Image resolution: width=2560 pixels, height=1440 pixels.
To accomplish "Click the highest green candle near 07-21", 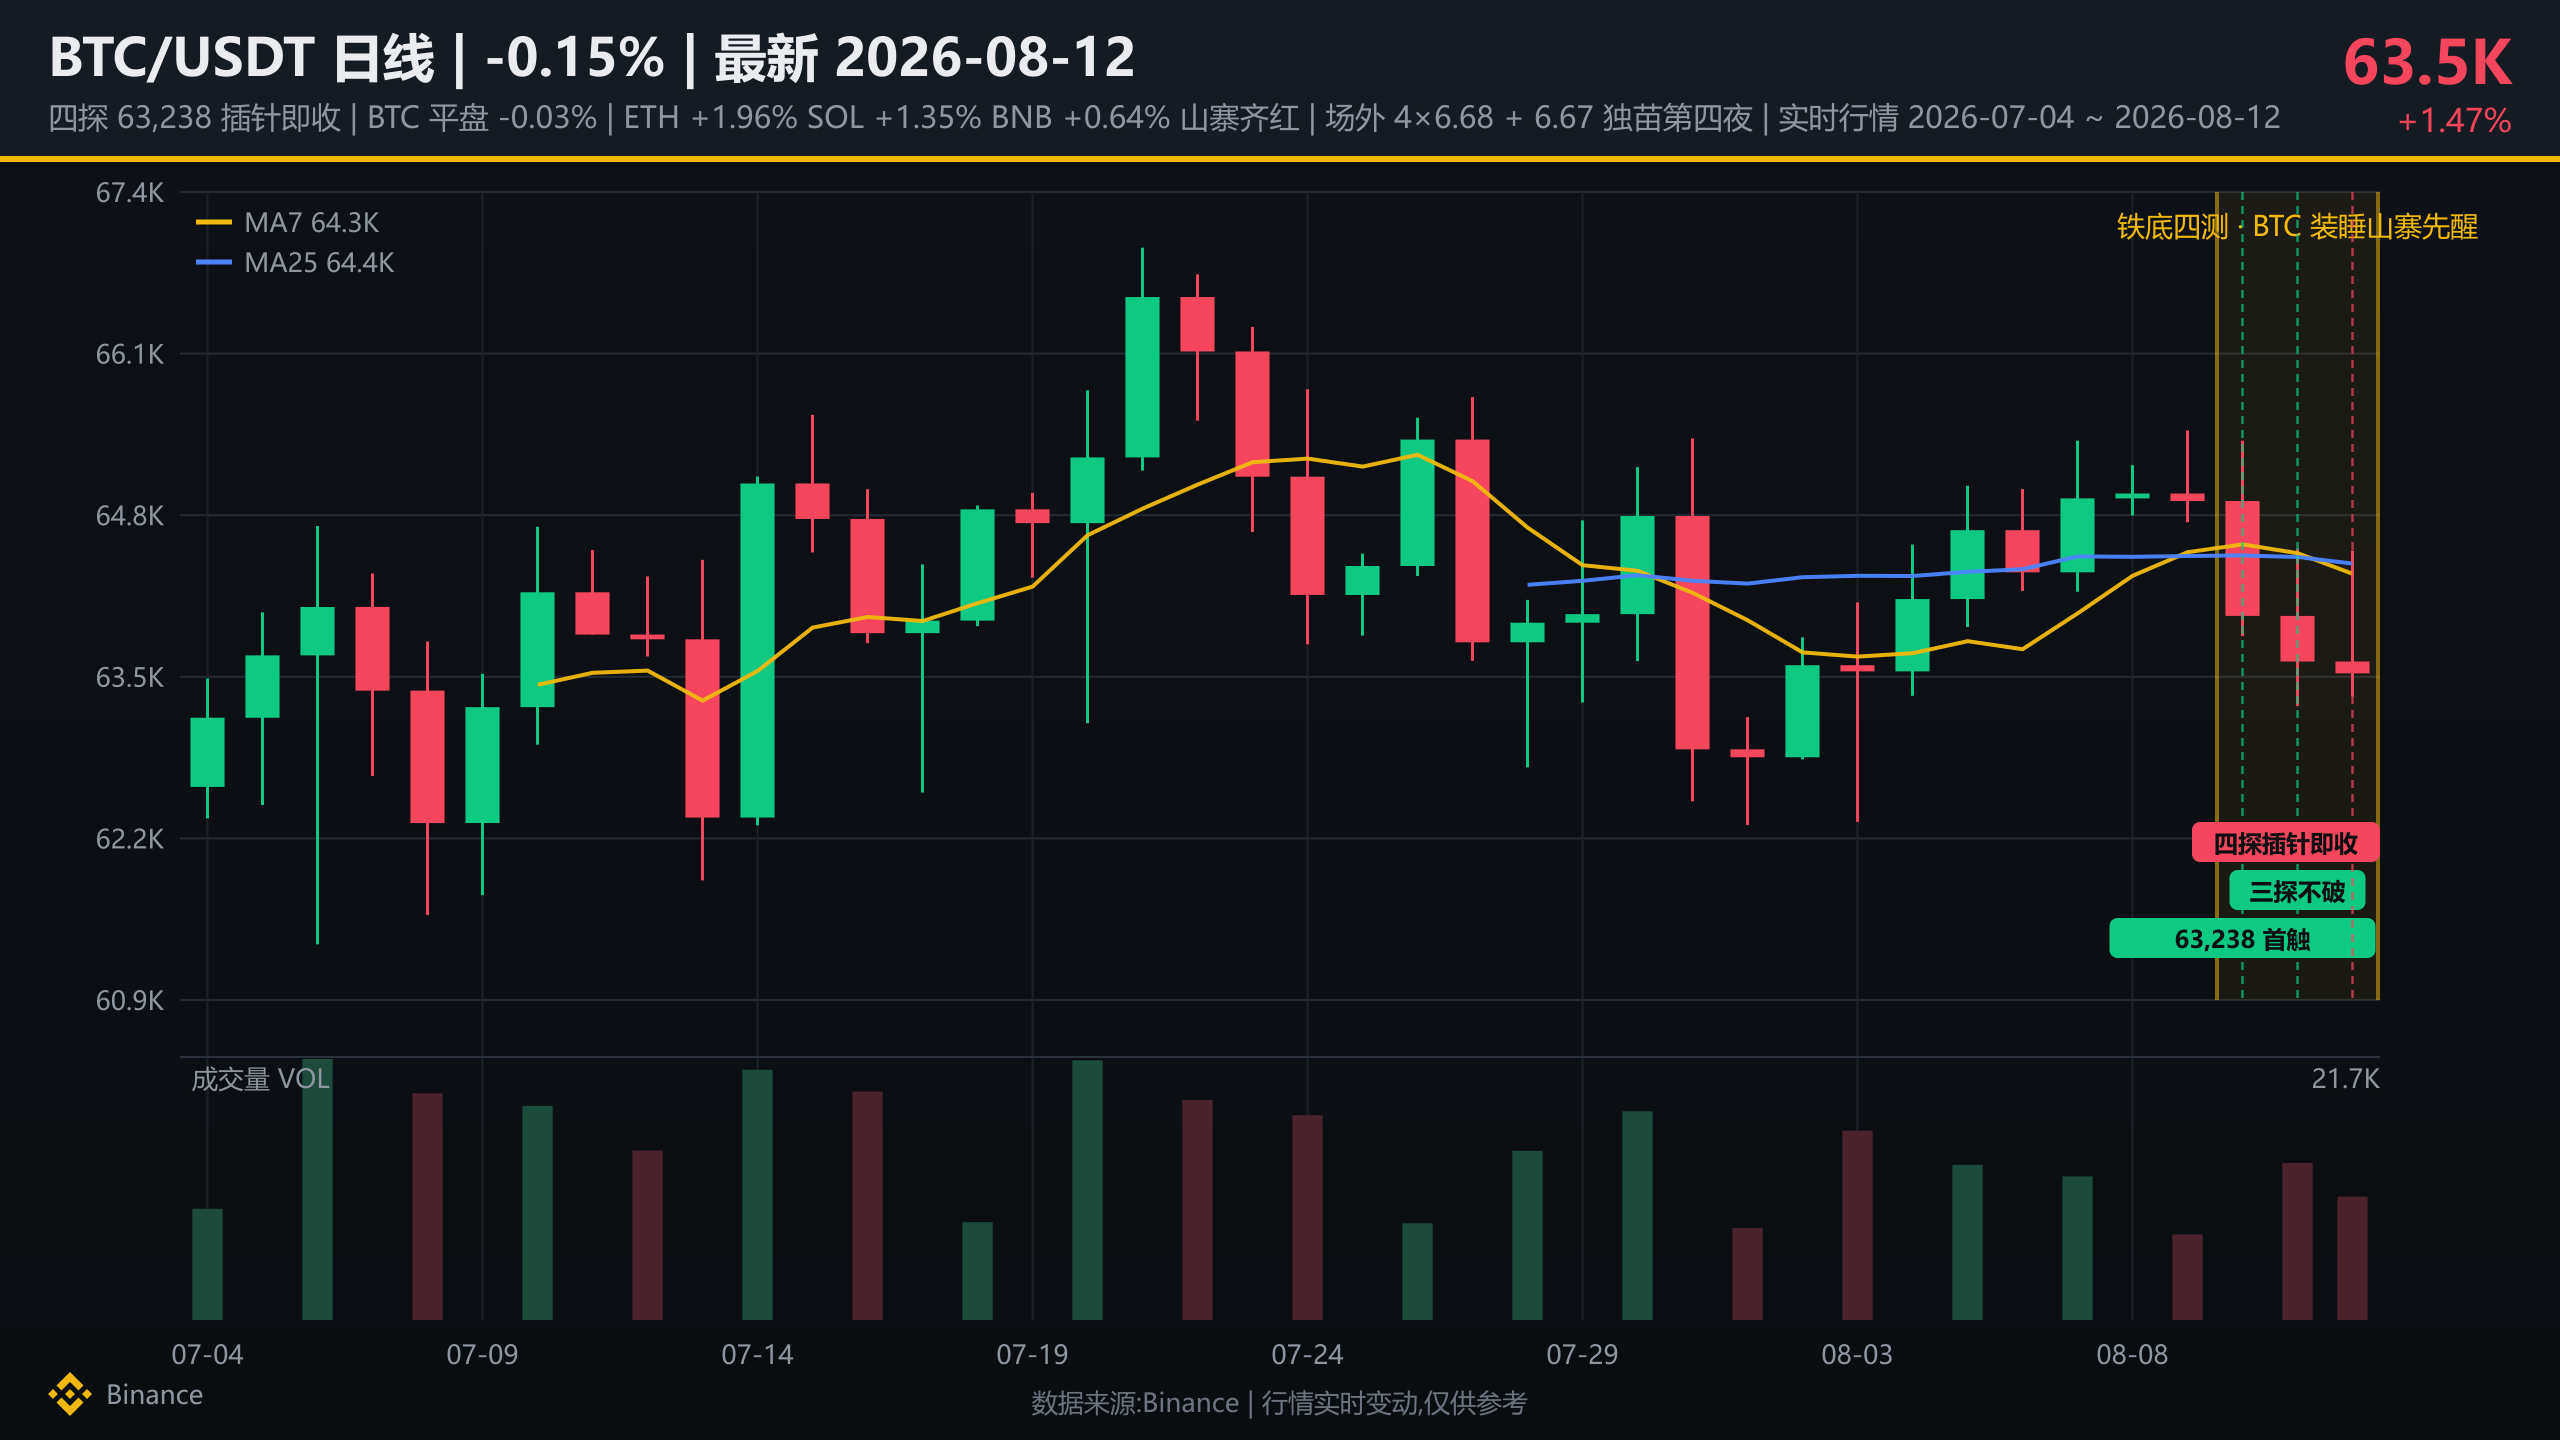I will (x=1142, y=377).
